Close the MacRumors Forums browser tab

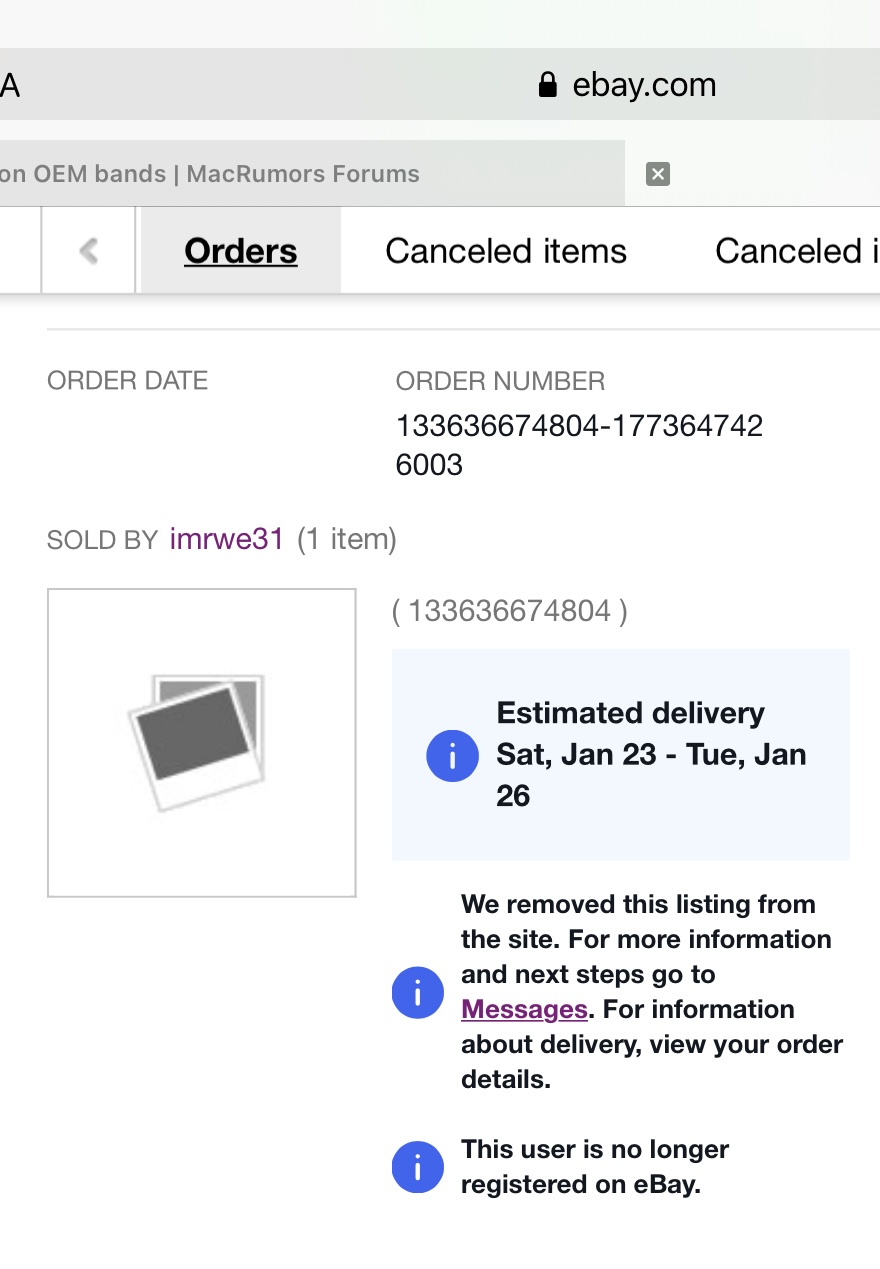[657, 174]
